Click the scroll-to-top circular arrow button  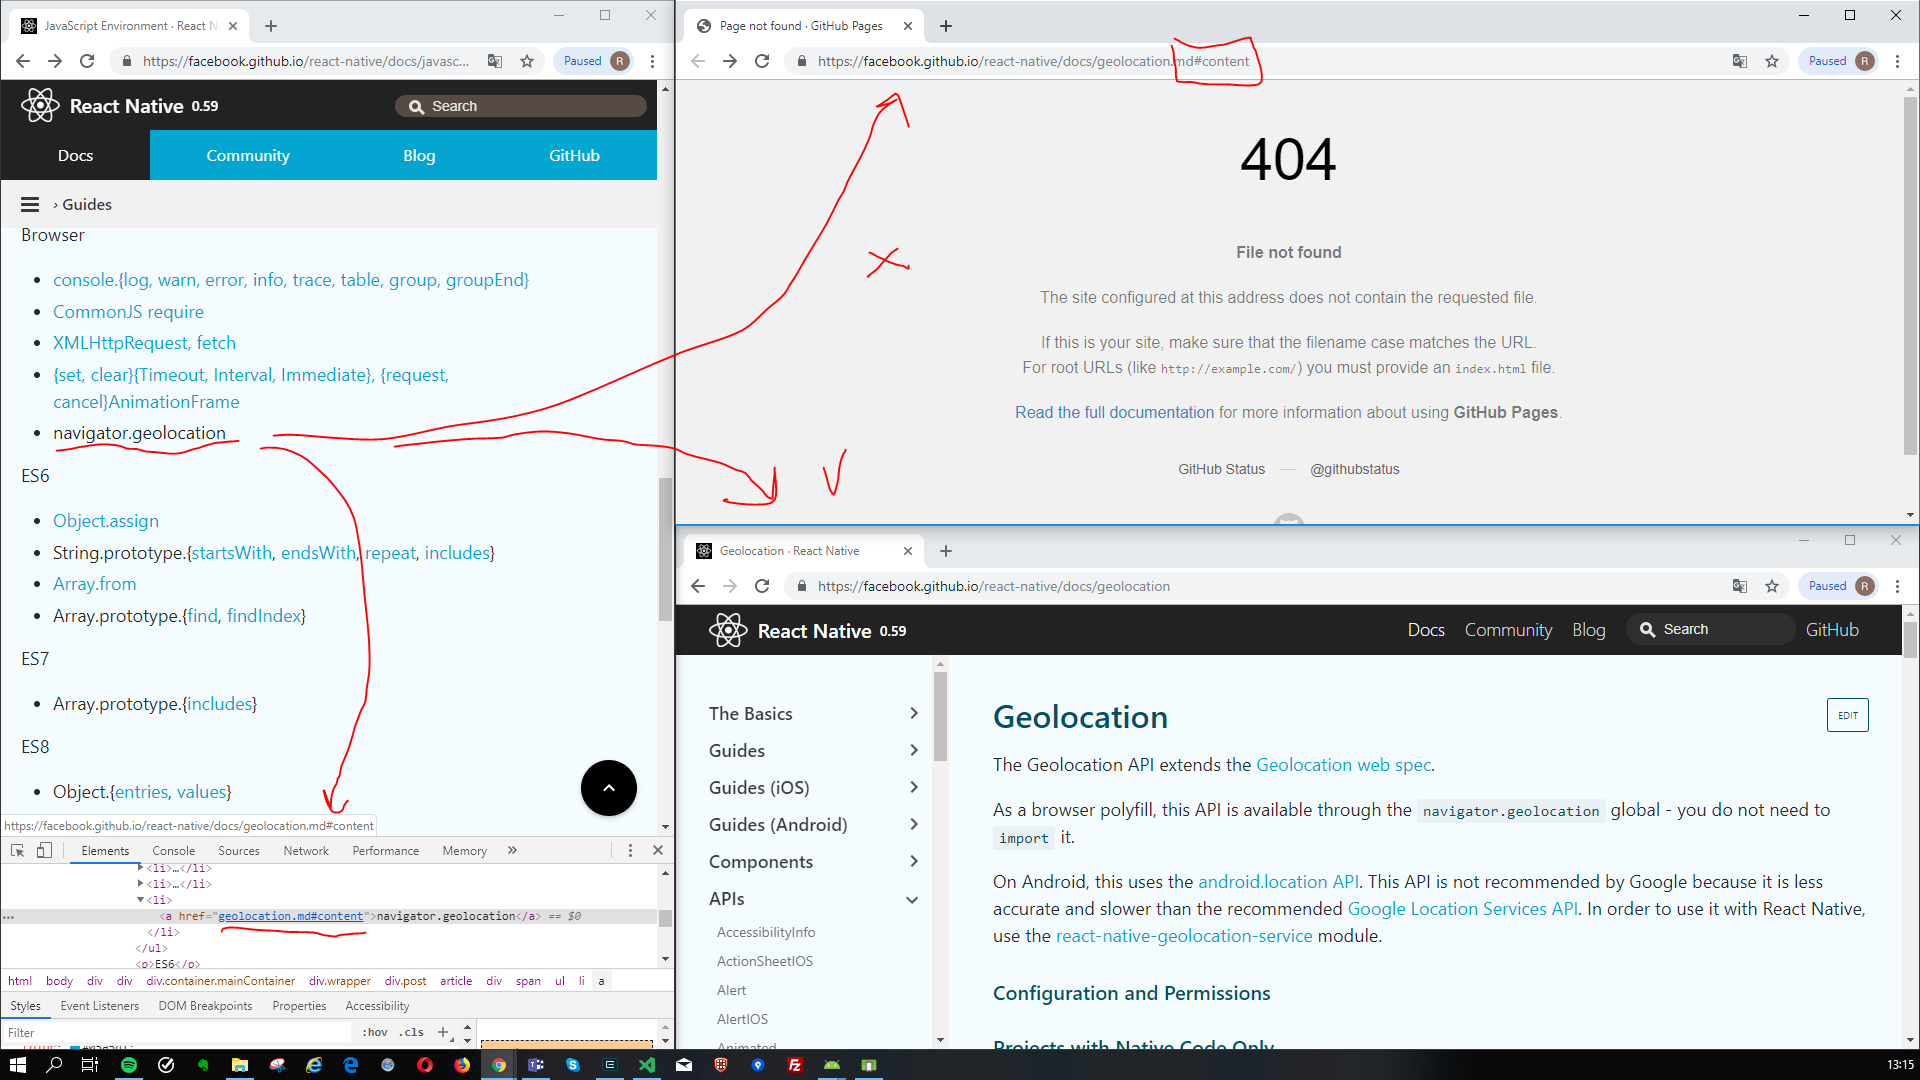click(608, 788)
